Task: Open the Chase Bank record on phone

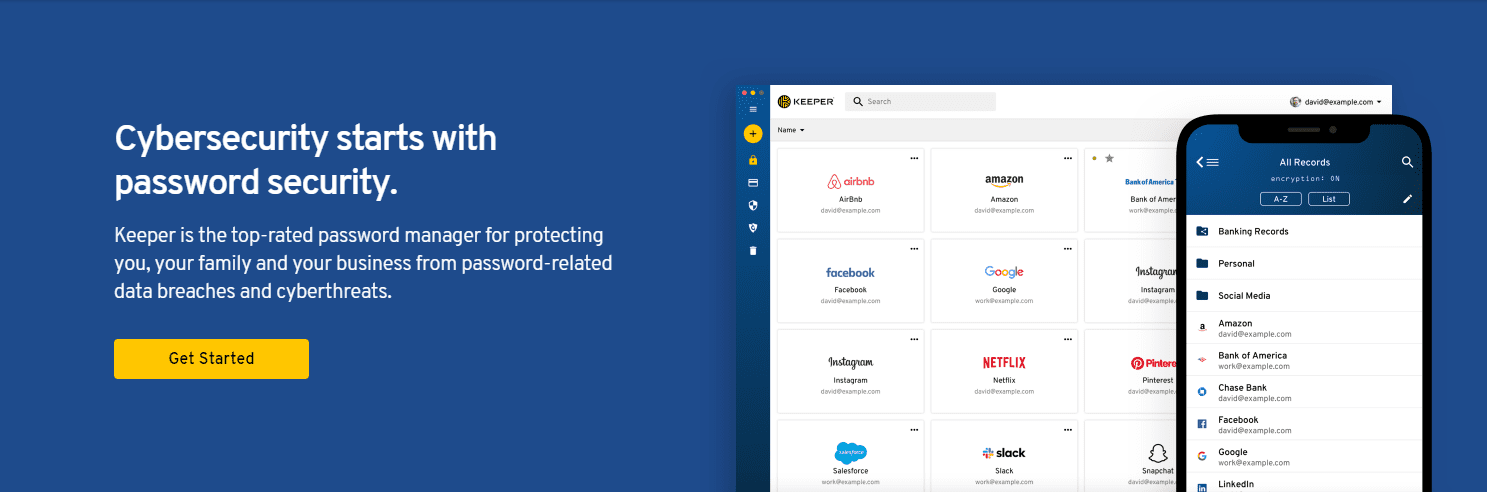Action: click(1303, 392)
